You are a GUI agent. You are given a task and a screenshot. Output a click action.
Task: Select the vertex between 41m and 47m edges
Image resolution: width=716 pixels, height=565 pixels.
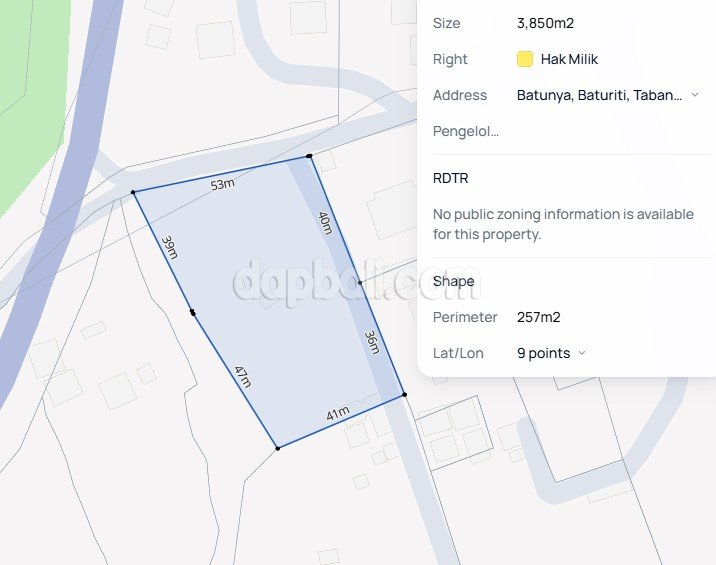coord(277,448)
